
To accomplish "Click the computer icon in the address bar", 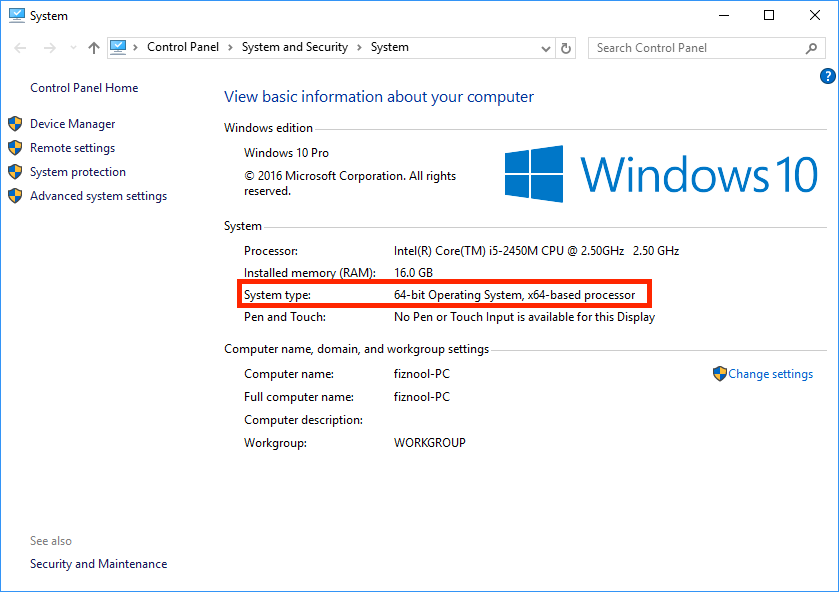I will click(120, 47).
